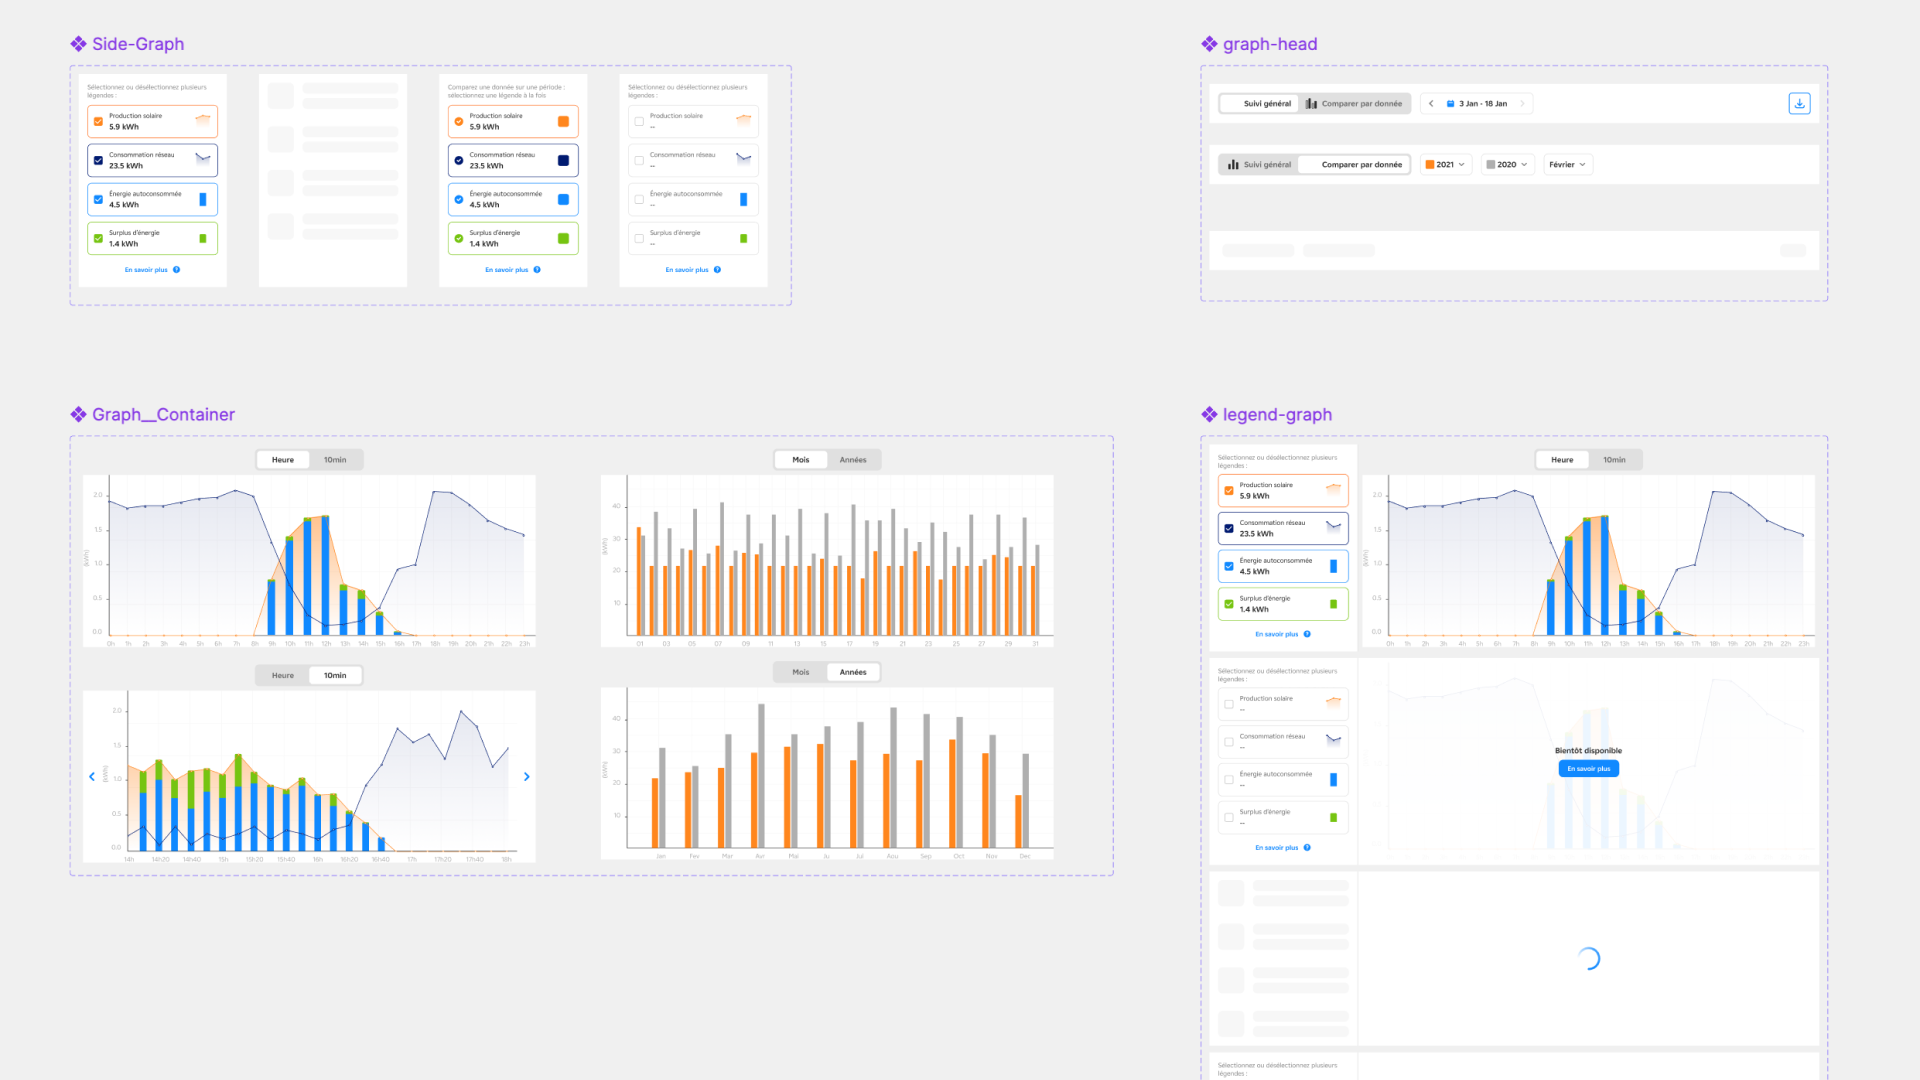Open the 2020 year dropdown

click(x=1506, y=165)
